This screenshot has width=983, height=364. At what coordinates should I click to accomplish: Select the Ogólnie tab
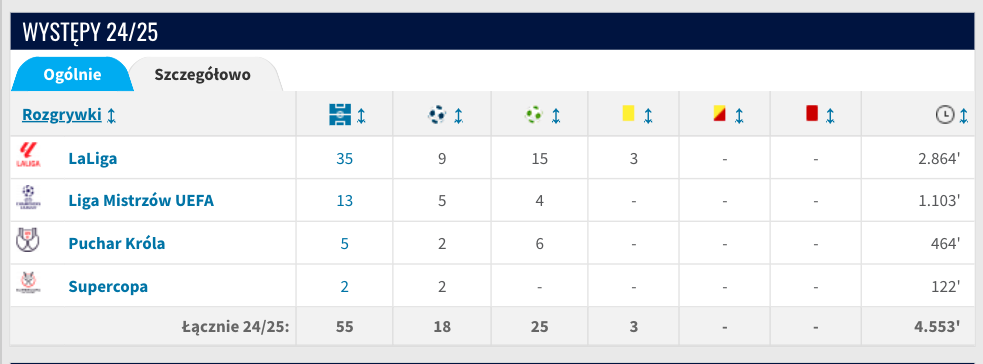point(72,75)
